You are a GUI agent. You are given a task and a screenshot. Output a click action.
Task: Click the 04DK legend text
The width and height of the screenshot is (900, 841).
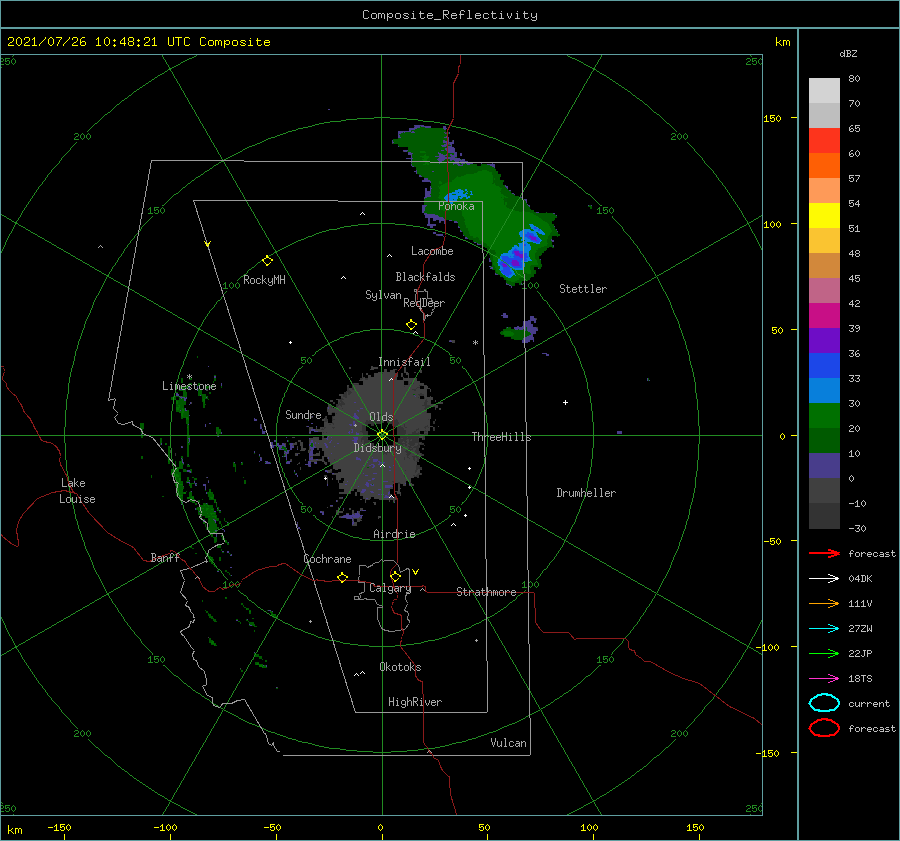coord(860,579)
